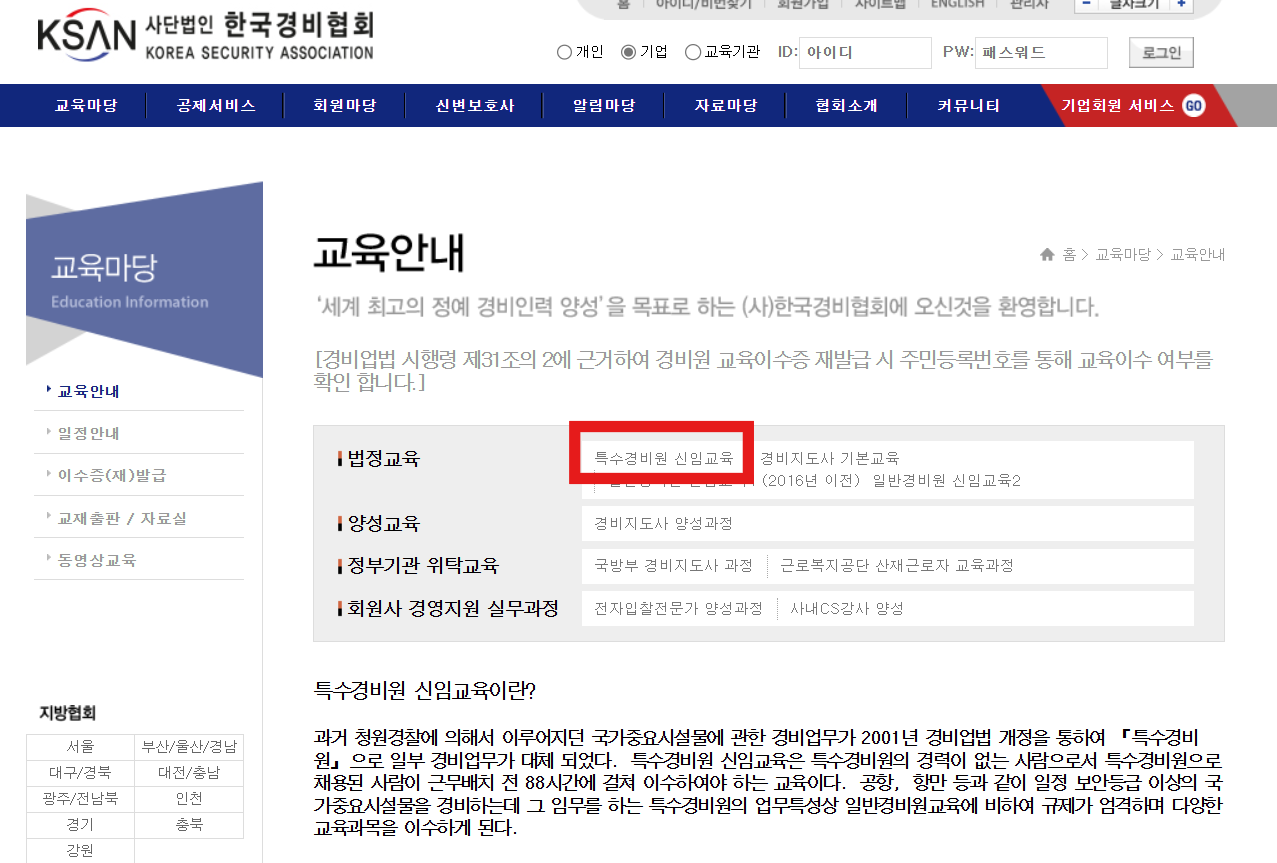Open the 협회소개 menu

coord(845,105)
